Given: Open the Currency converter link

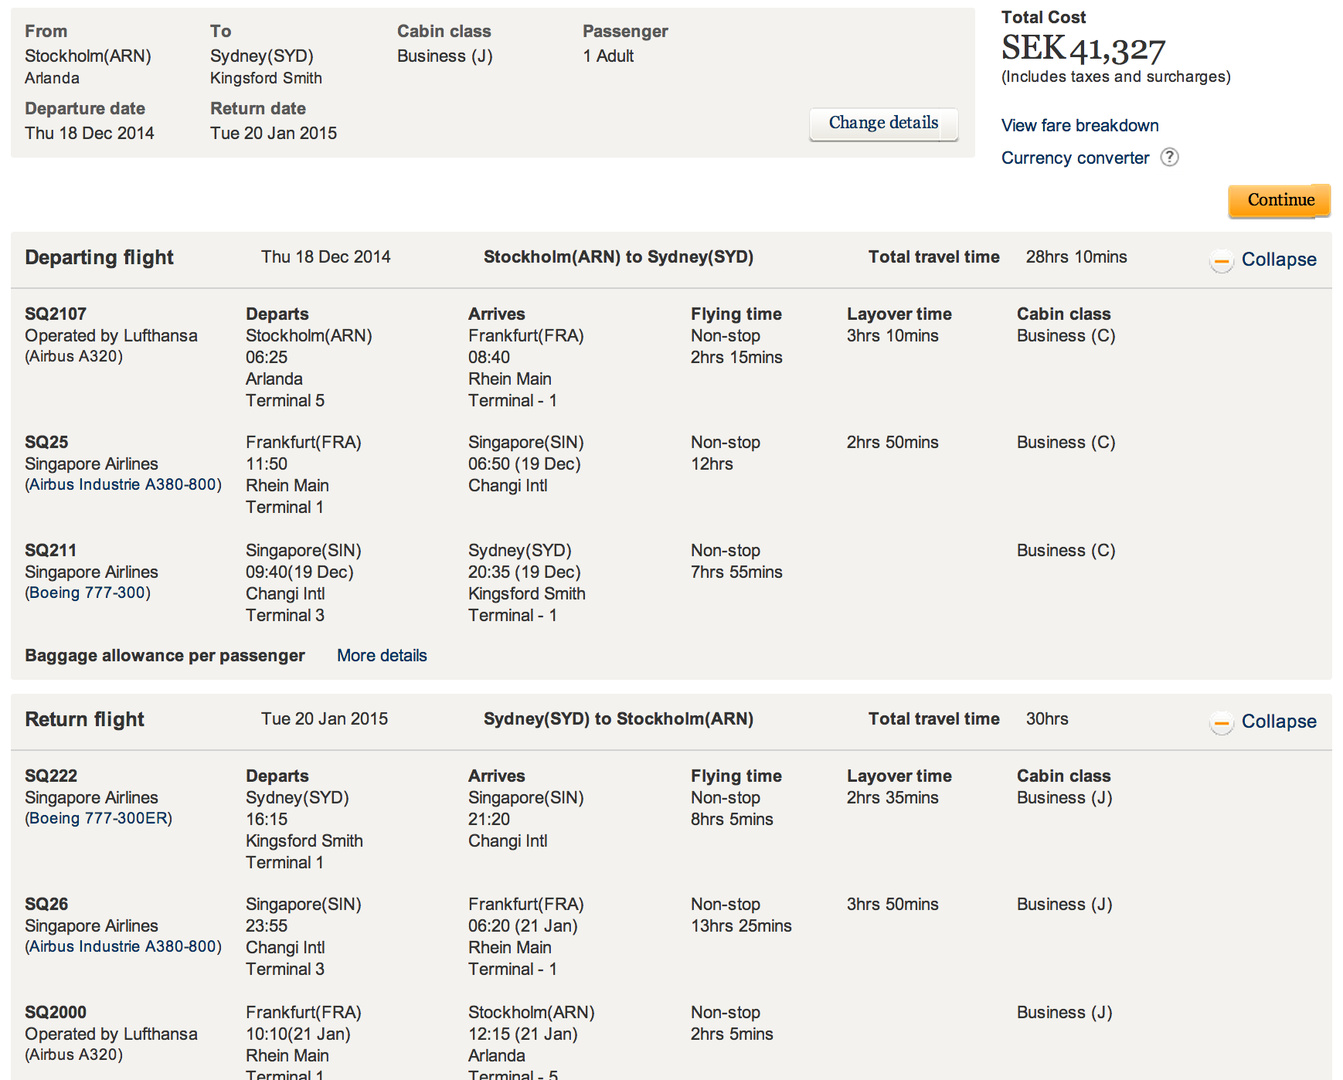Looking at the screenshot, I should click(x=1075, y=158).
